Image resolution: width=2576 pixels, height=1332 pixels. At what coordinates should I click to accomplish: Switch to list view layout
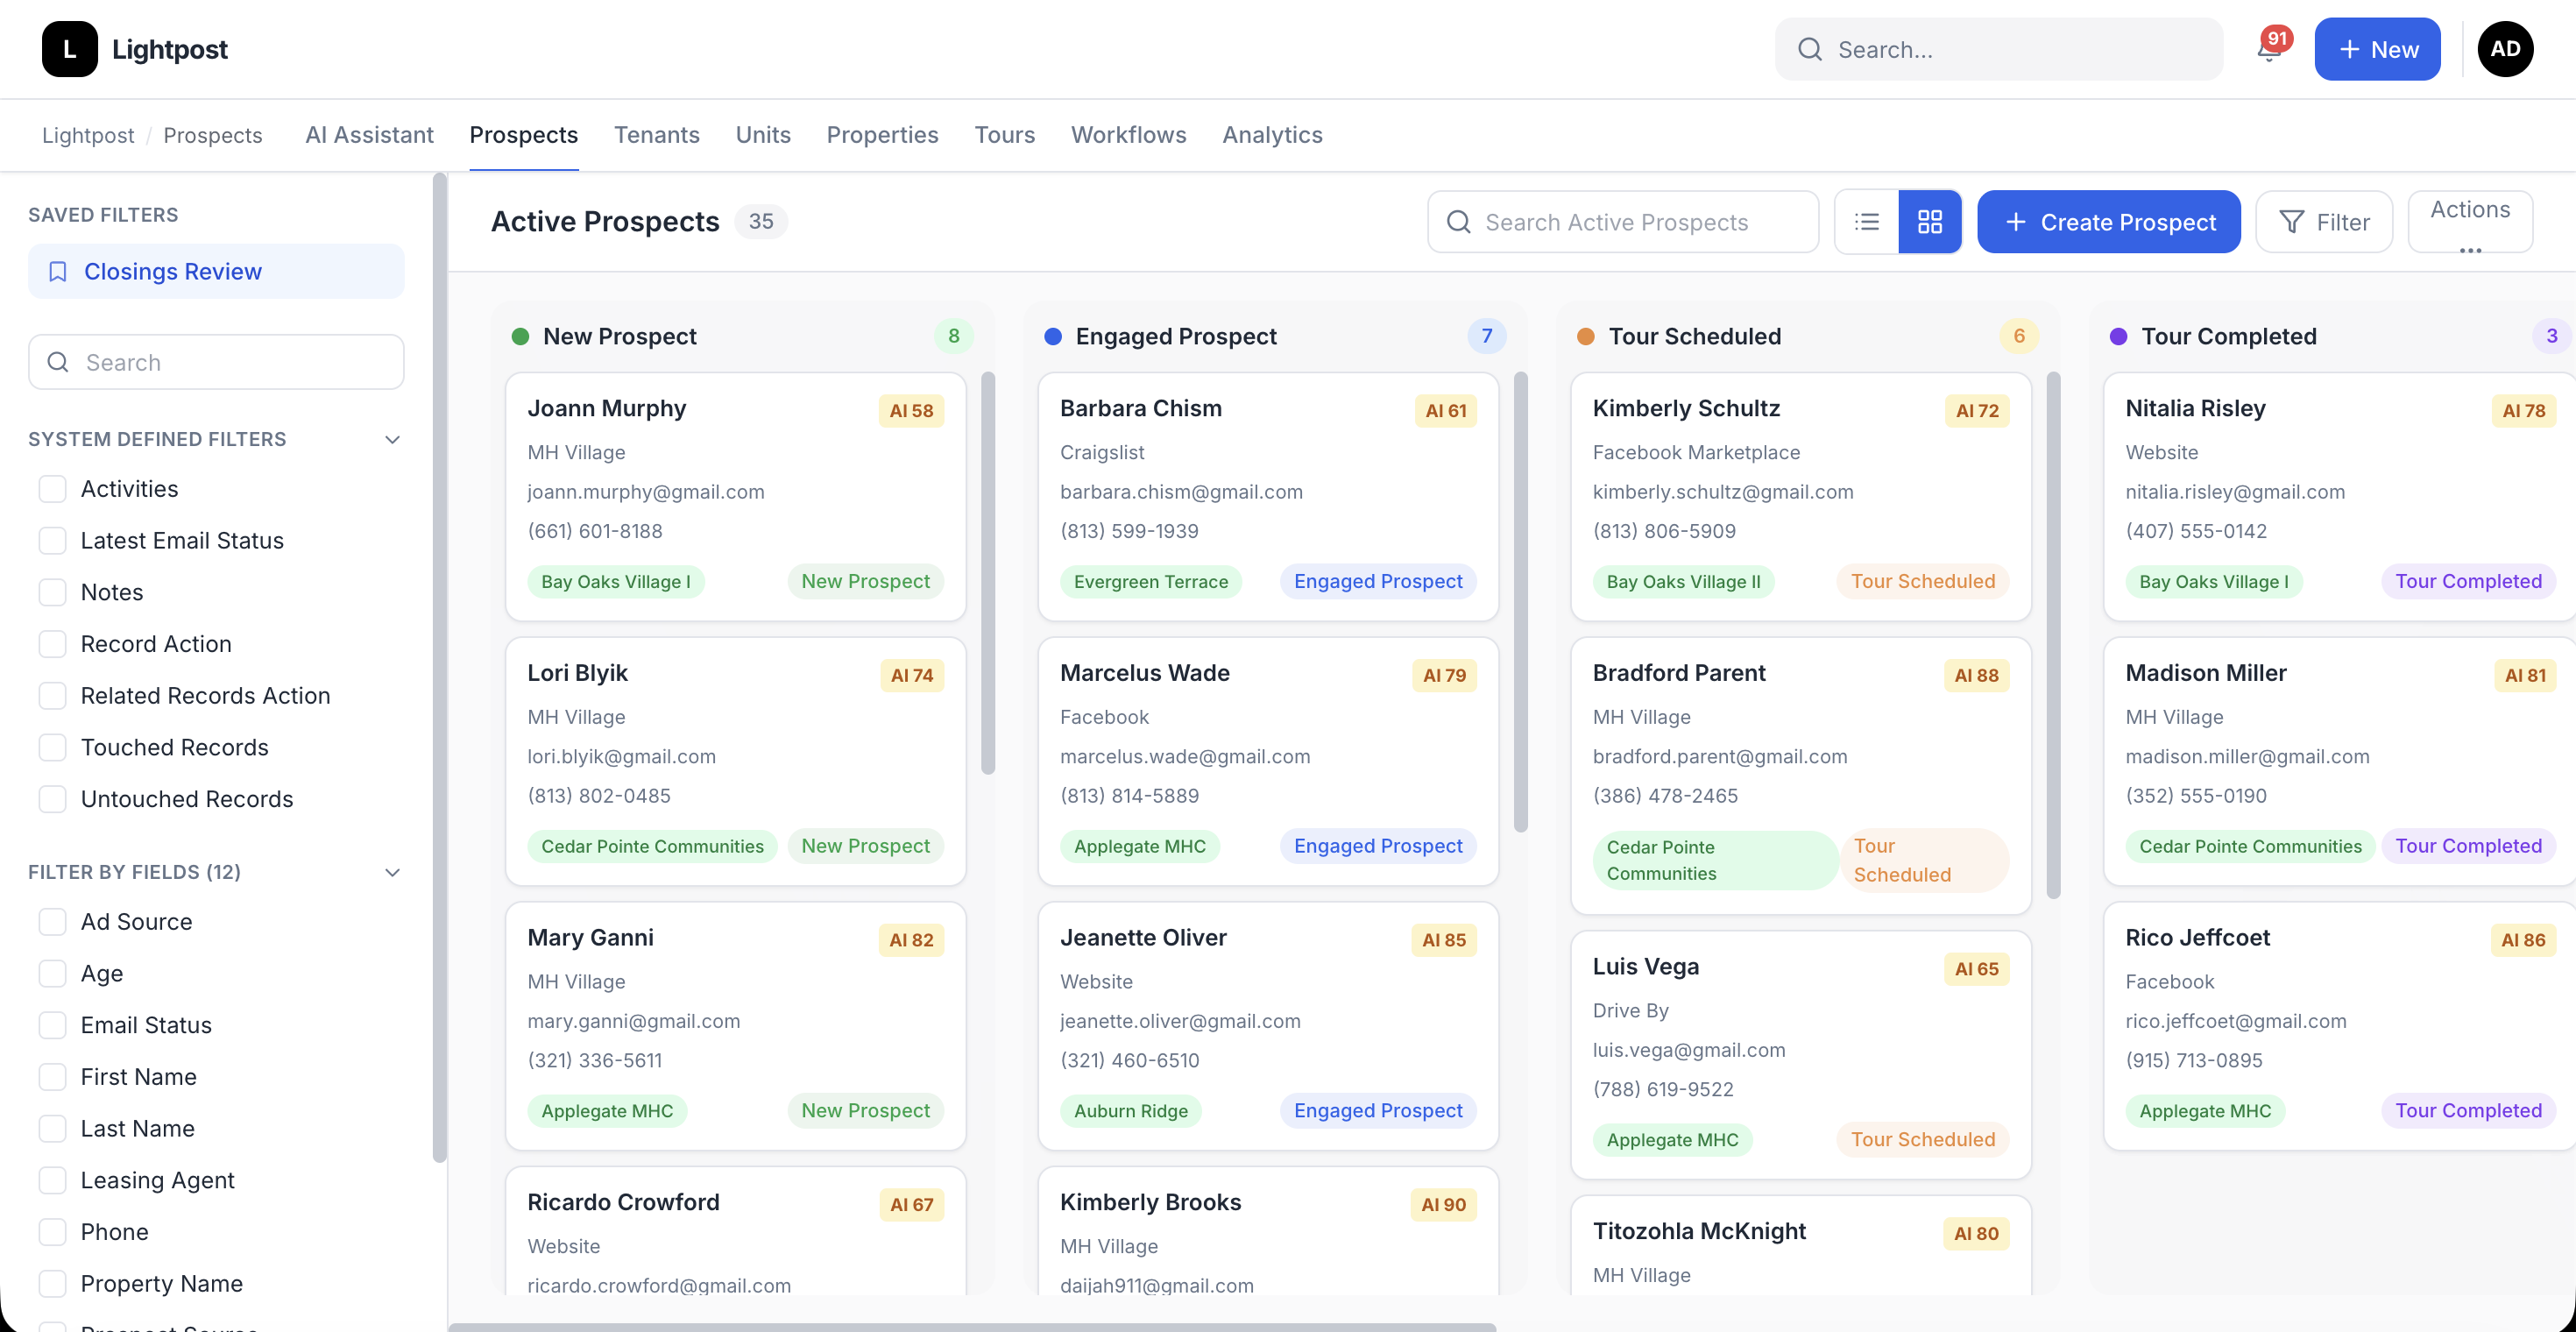point(1867,222)
